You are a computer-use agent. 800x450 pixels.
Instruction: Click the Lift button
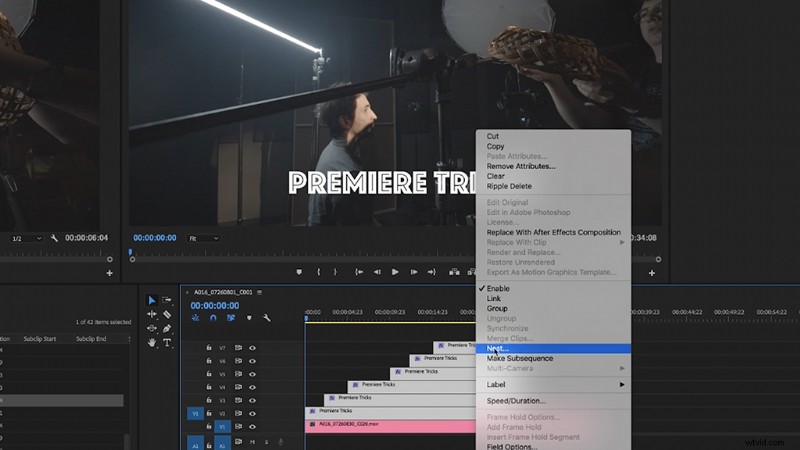(454, 272)
